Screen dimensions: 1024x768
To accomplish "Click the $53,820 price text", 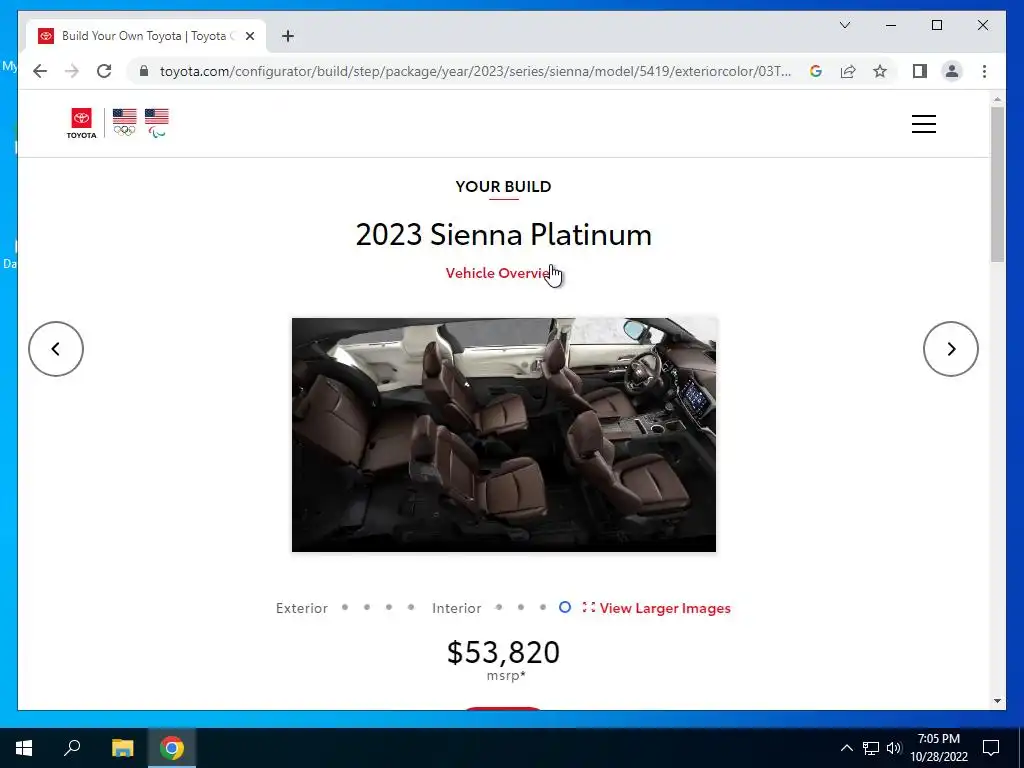I will (x=504, y=652).
